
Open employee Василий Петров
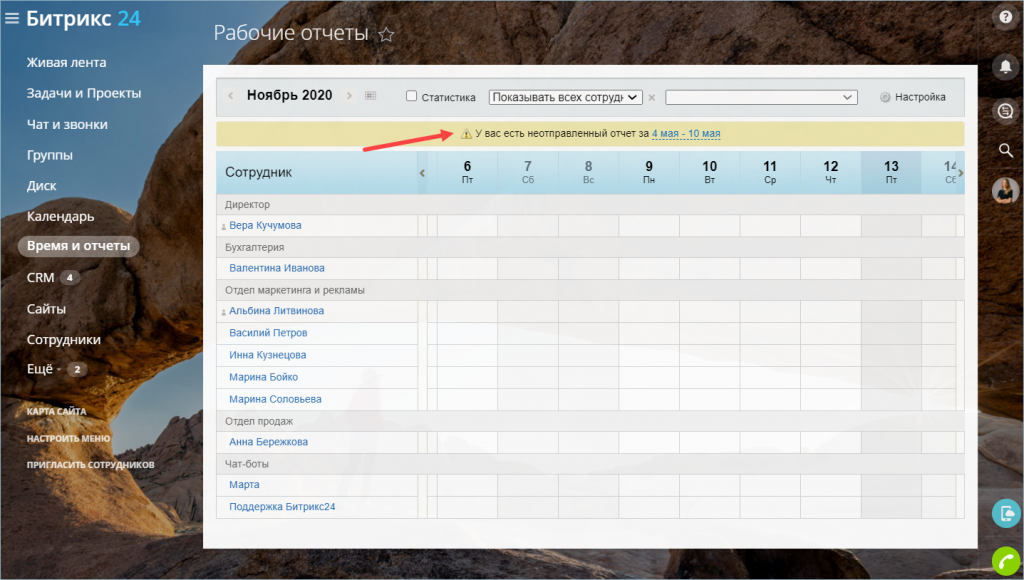click(x=268, y=333)
